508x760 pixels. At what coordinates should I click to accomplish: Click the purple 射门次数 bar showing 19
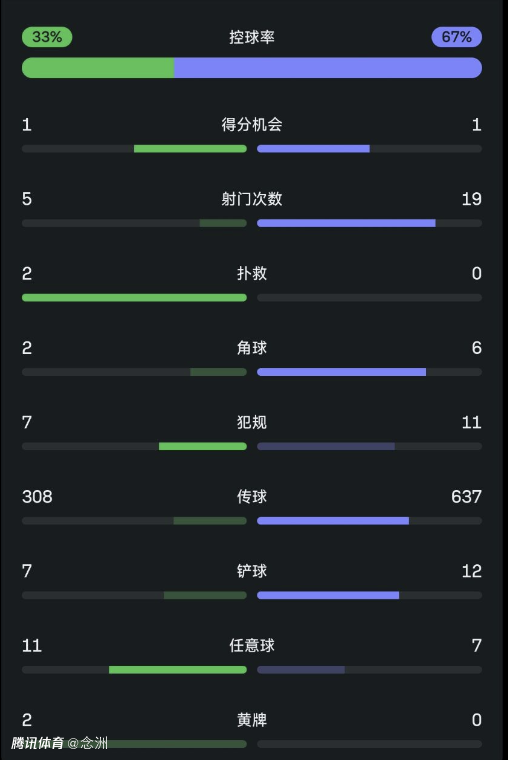click(x=346, y=223)
